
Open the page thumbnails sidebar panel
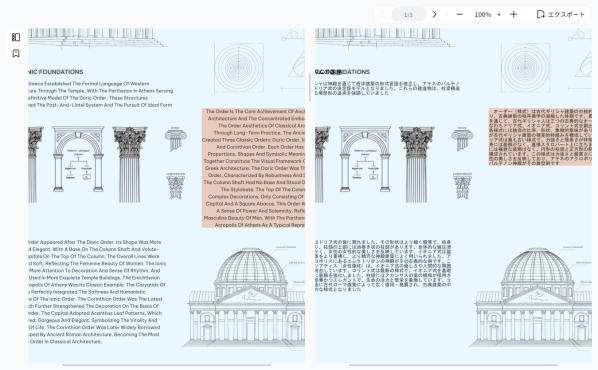pyautogui.click(x=16, y=37)
